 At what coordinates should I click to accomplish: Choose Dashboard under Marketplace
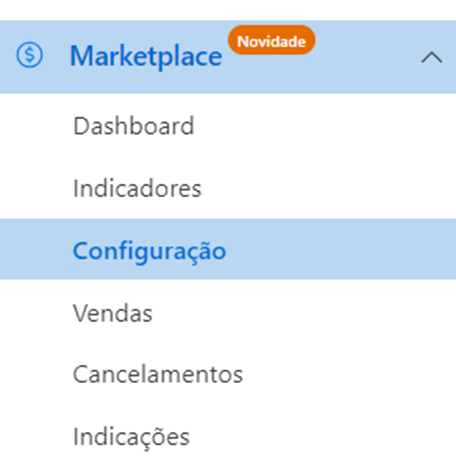pos(133,126)
